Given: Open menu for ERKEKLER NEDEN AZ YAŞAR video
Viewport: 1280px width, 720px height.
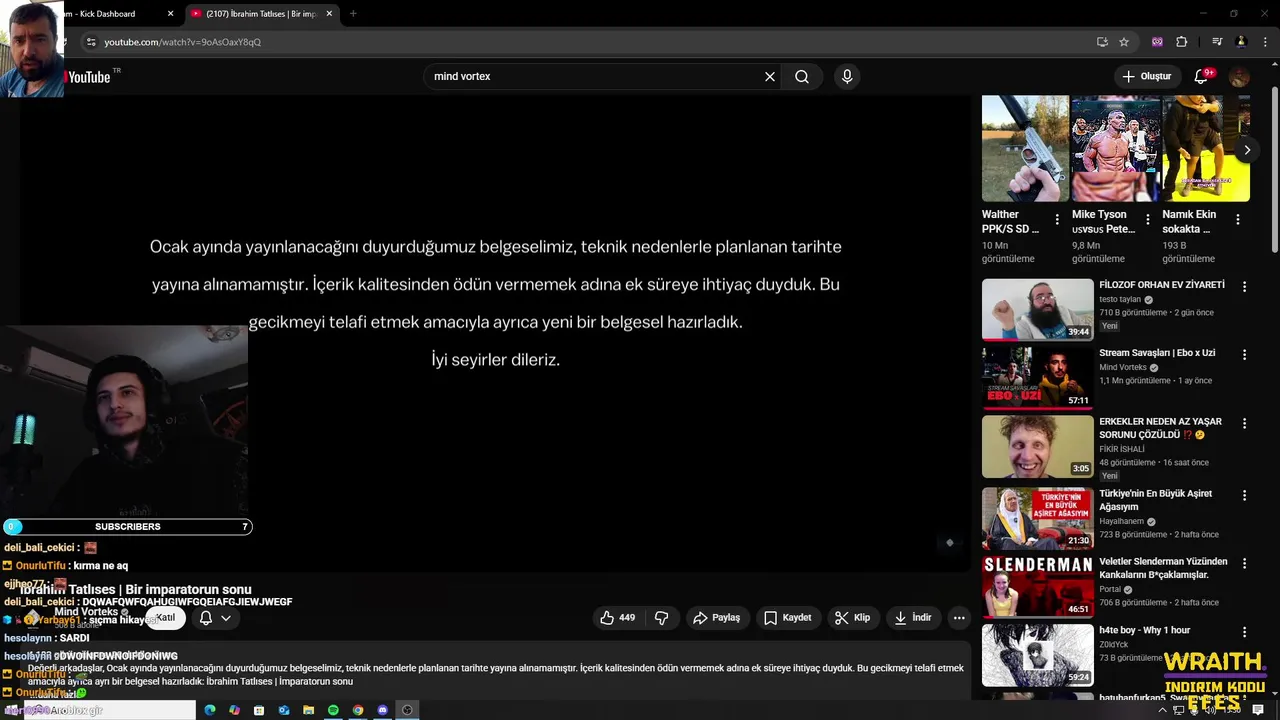Looking at the screenshot, I should 1245,424.
